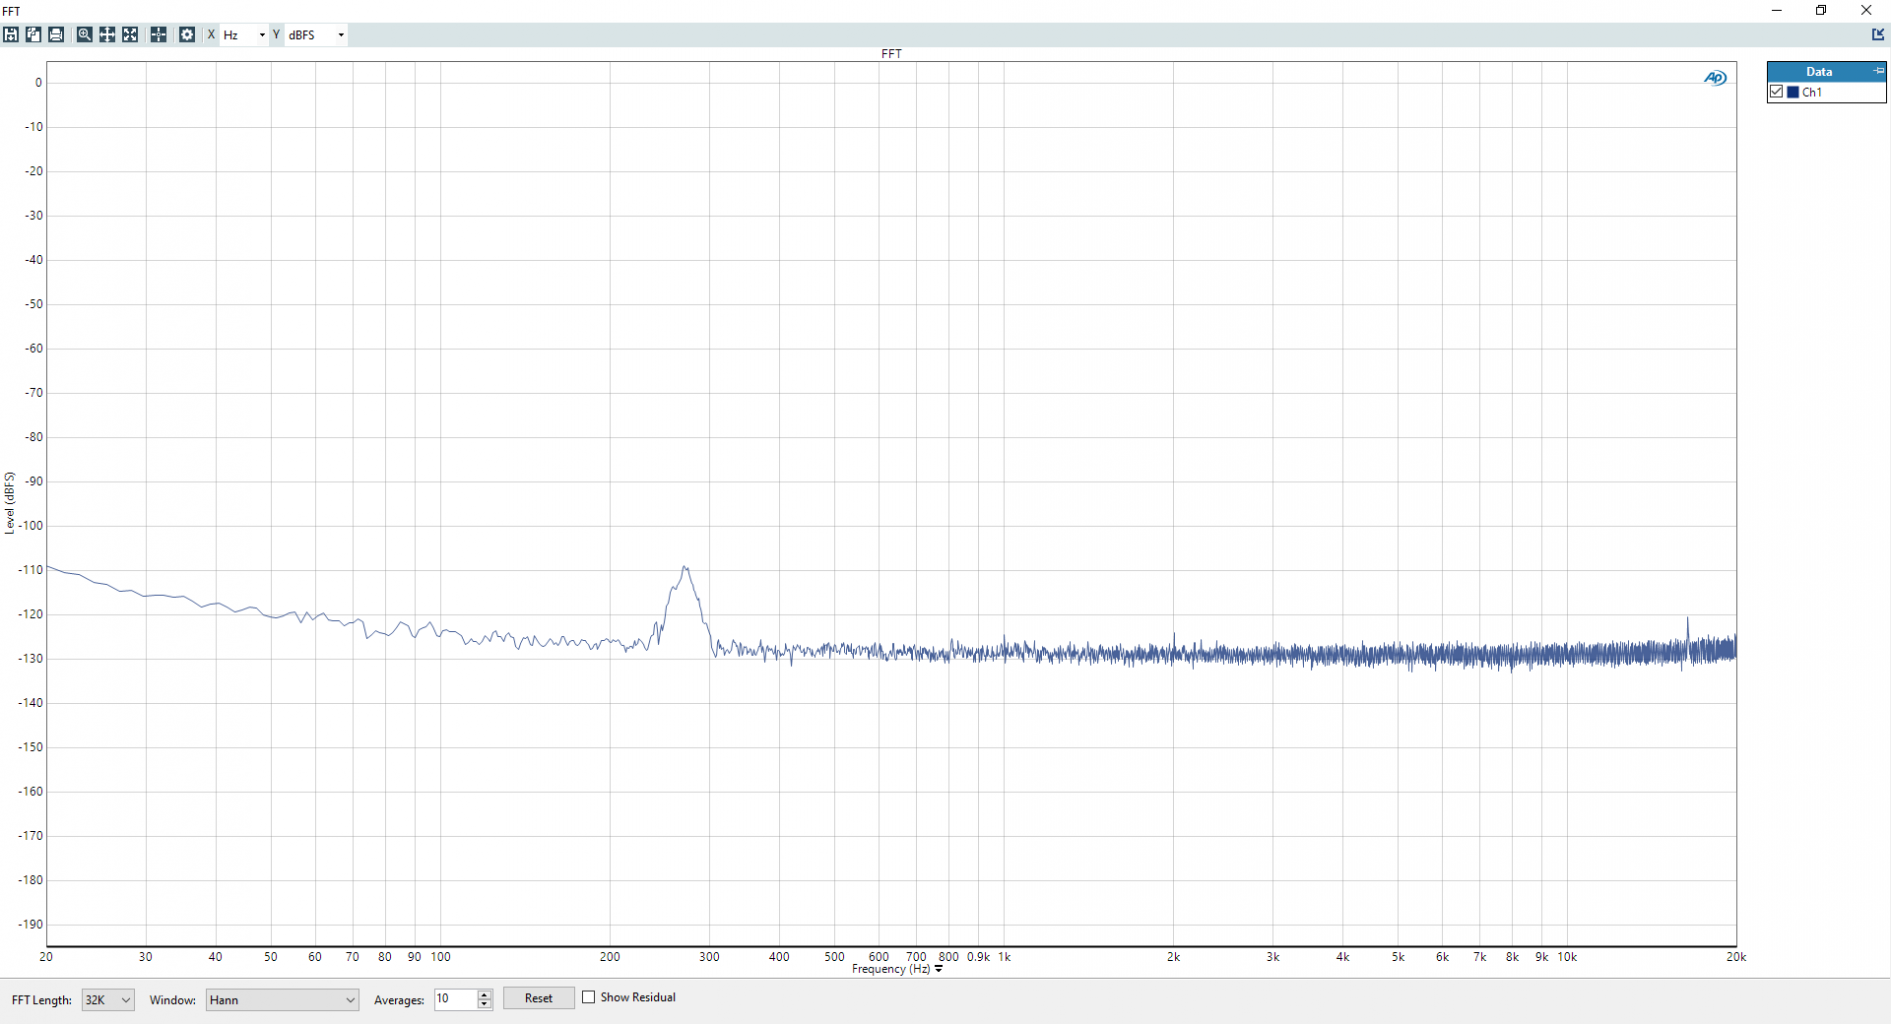Click the copy graph icon
1891x1024 pixels.
pos(33,35)
